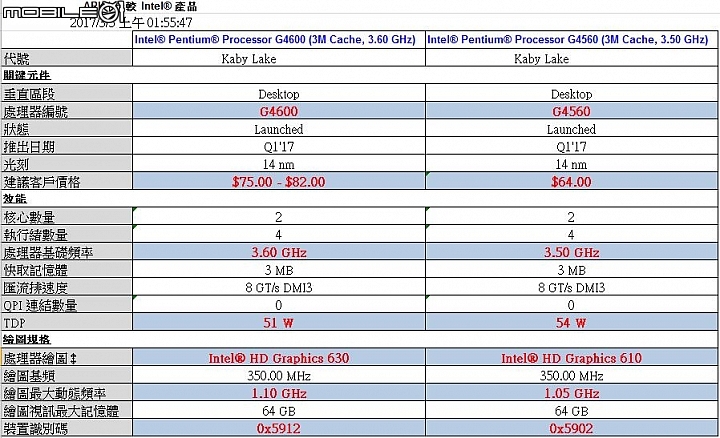This screenshot has width=720, height=438.
Task: Select the 0x5902 device ID cell
Action: [571, 429]
